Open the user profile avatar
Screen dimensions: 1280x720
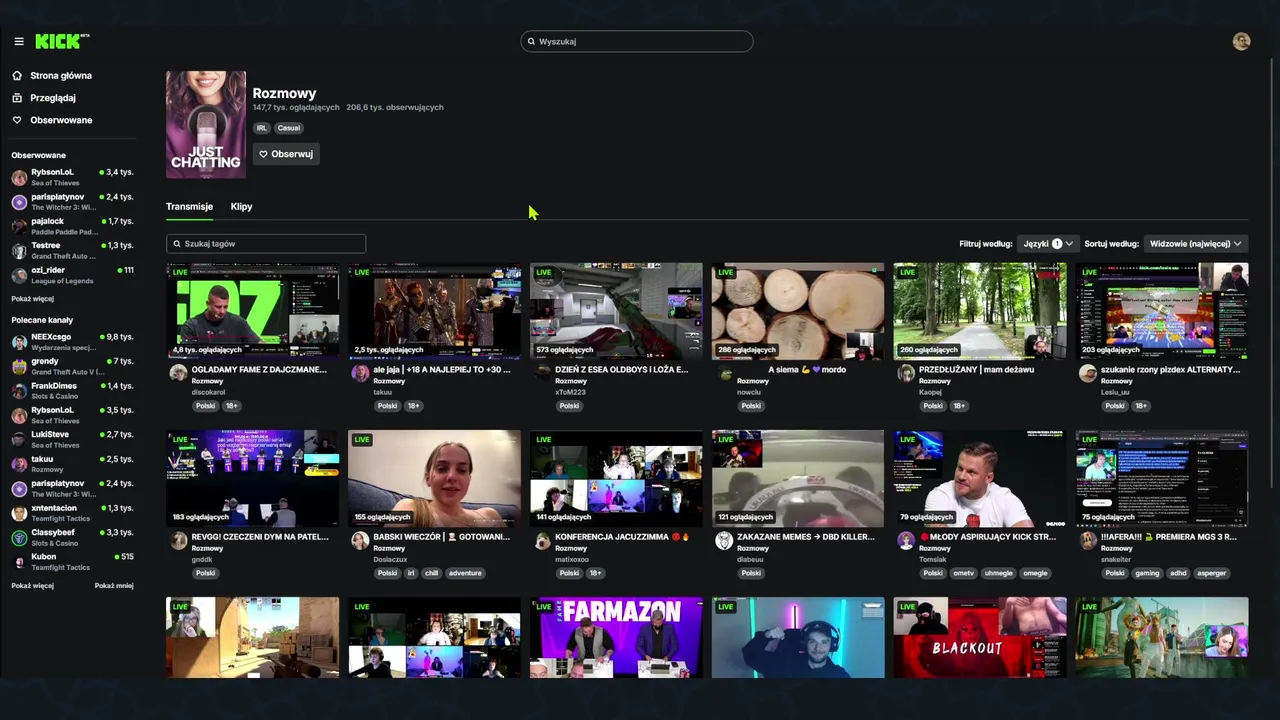[x=1241, y=41]
